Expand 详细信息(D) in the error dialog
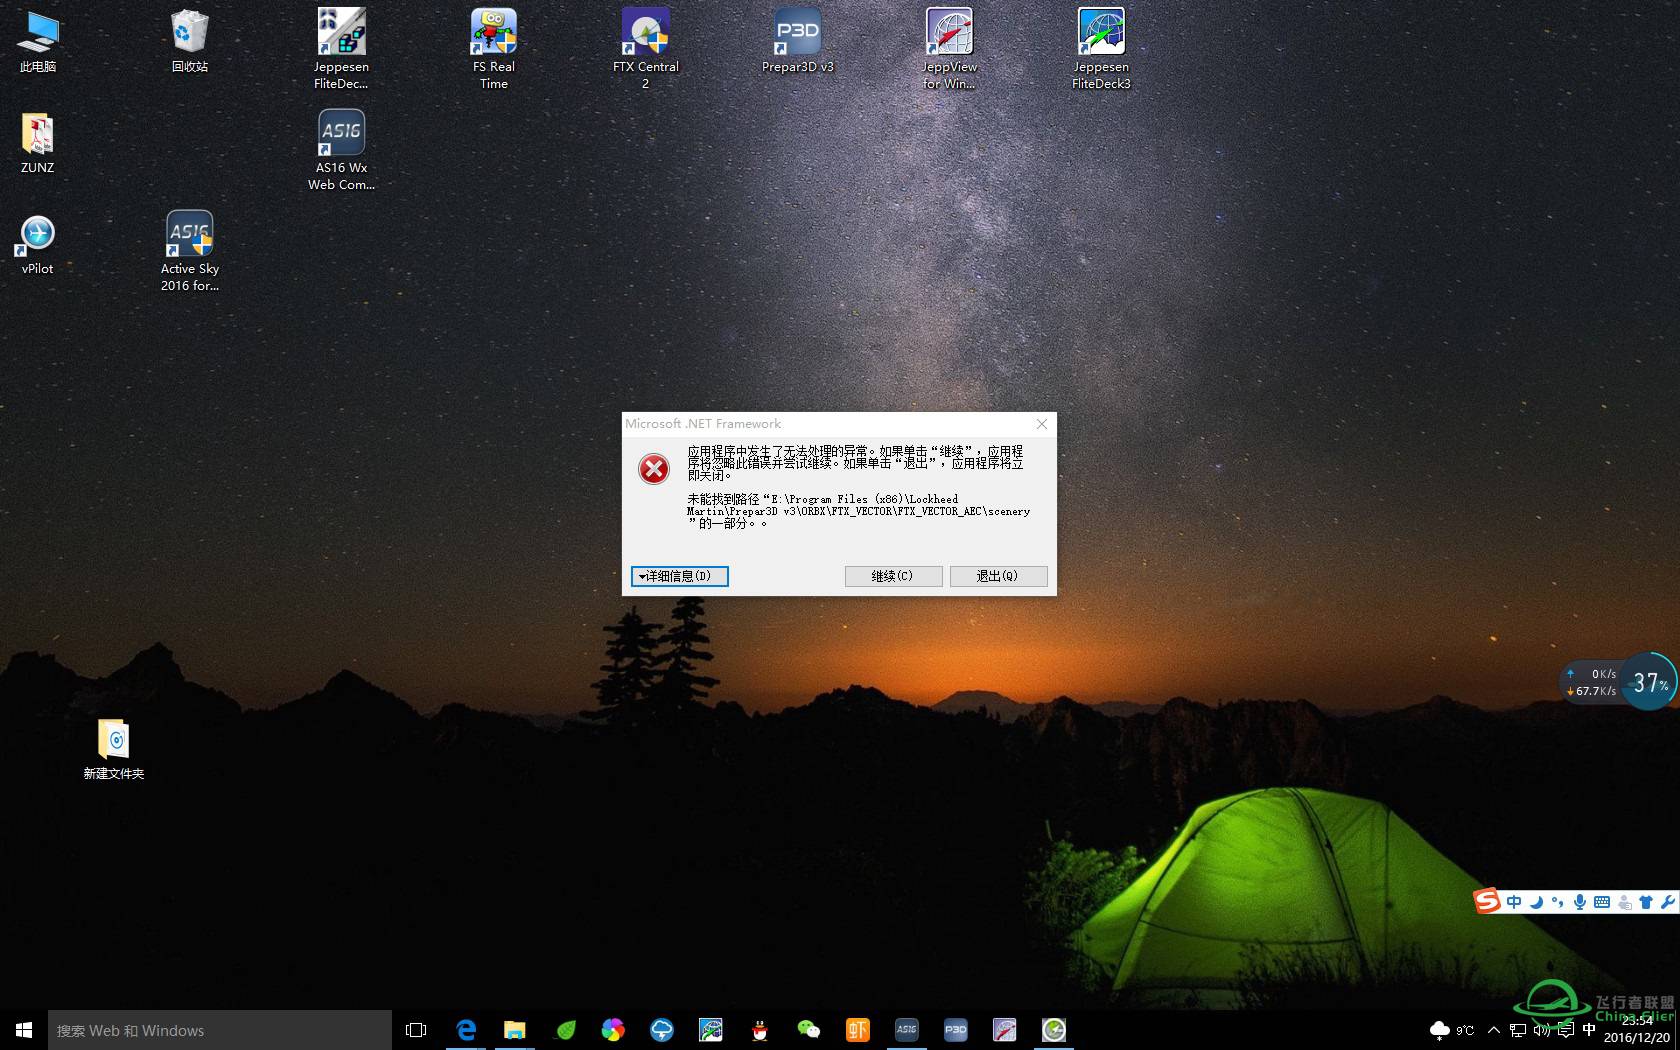Image resolution: width=1680 pixels, height=1050 pixels. click(x=679, y=576)
